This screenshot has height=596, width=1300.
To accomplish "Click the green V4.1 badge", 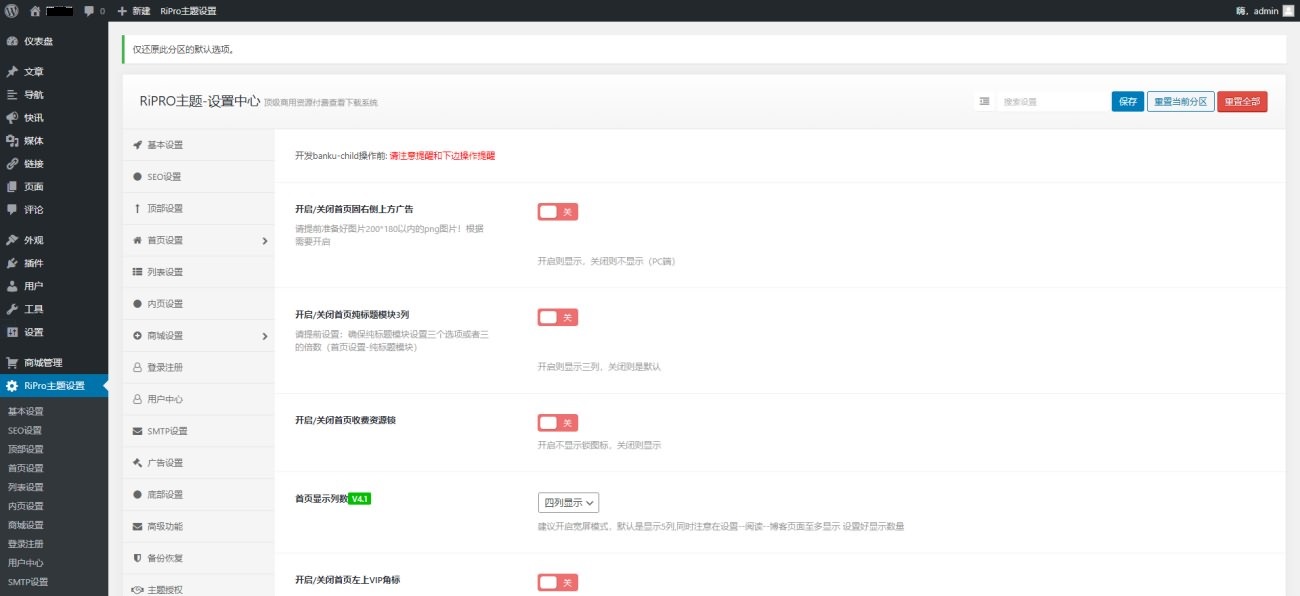I will click(x=360, y=498).
